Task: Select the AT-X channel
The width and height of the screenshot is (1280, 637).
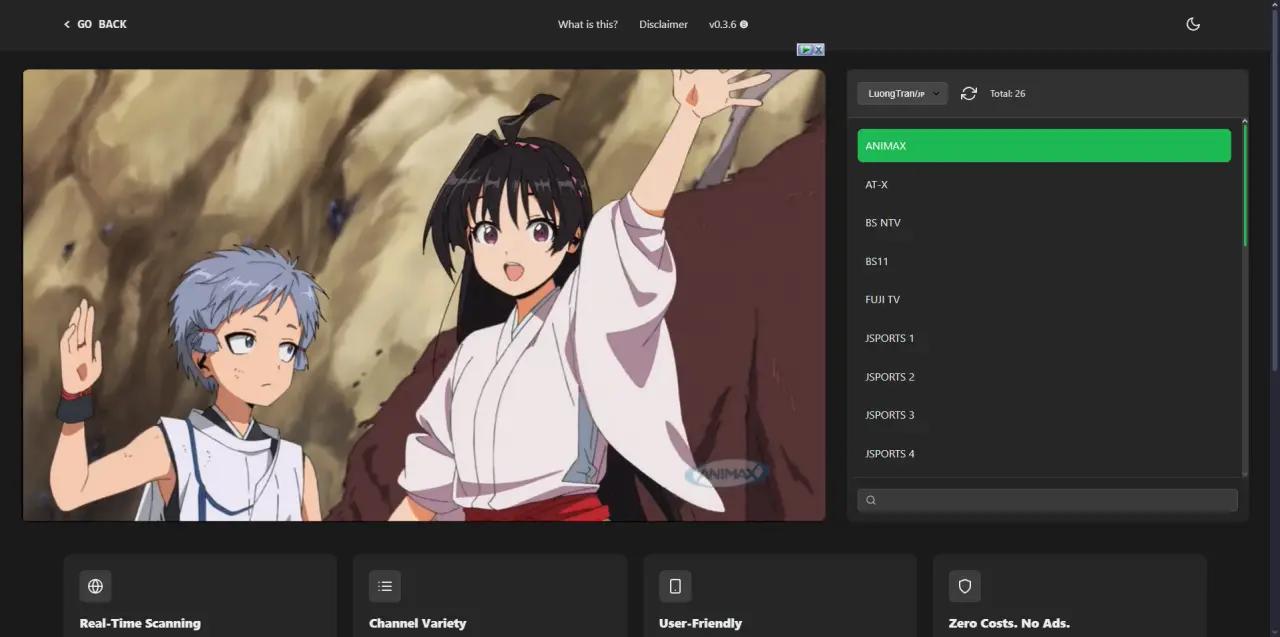Action: click(x=1044, y=184)
